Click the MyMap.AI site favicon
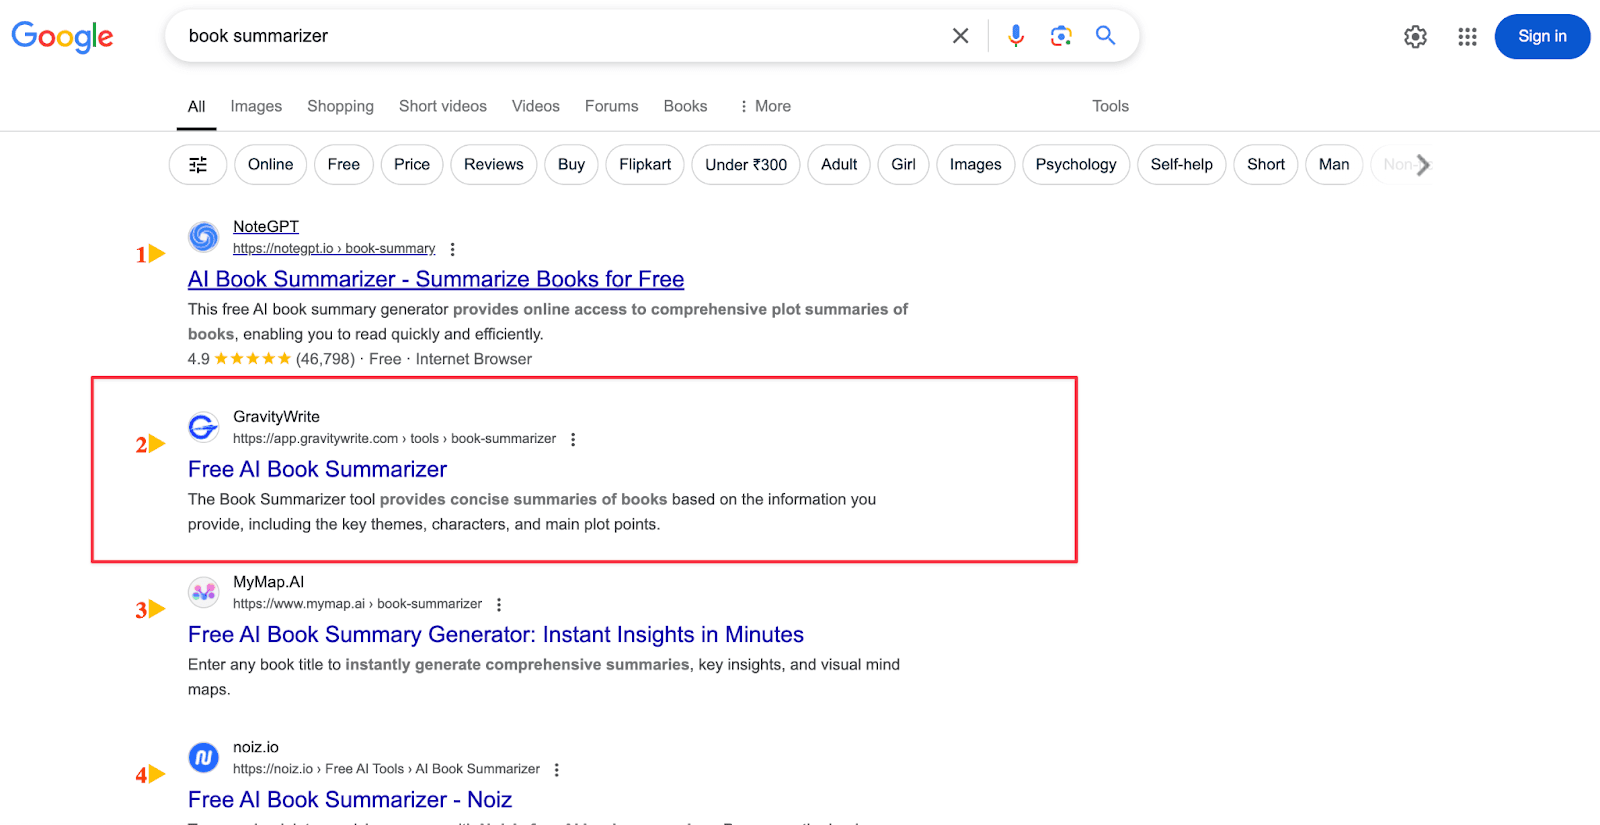 point(204,592)
